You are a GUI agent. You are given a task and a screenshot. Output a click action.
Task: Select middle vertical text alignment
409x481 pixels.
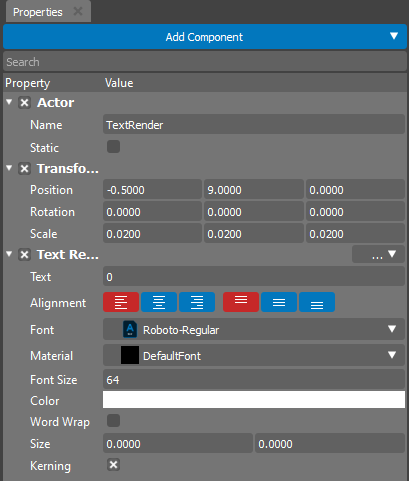(279, 302)
